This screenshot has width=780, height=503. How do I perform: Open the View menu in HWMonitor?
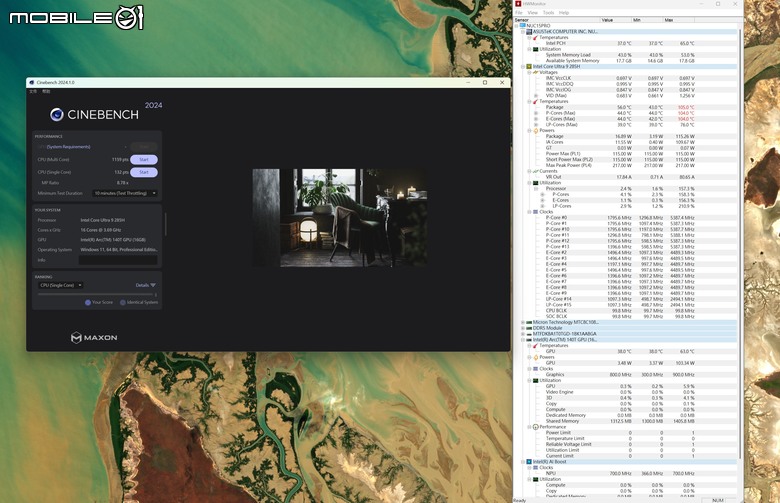point(532,12)
